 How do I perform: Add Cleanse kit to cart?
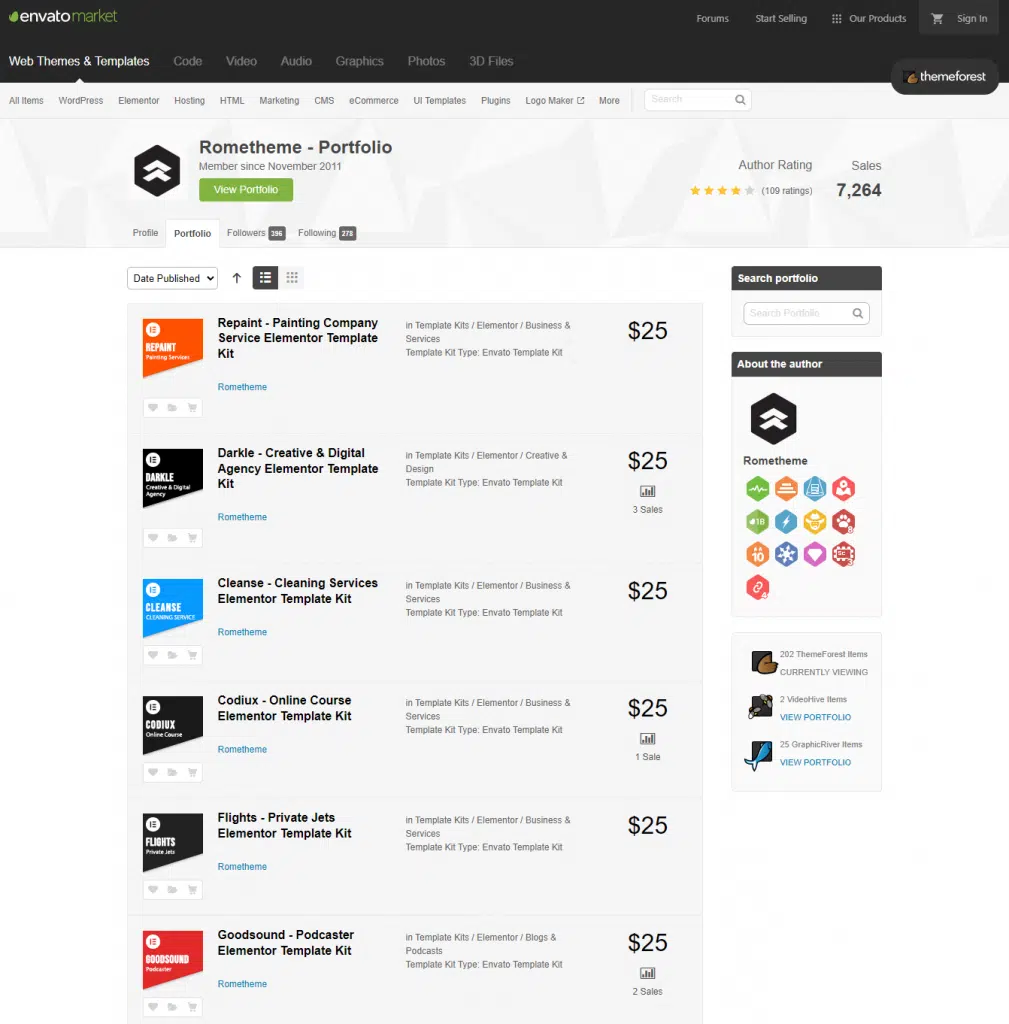point(192,655)
